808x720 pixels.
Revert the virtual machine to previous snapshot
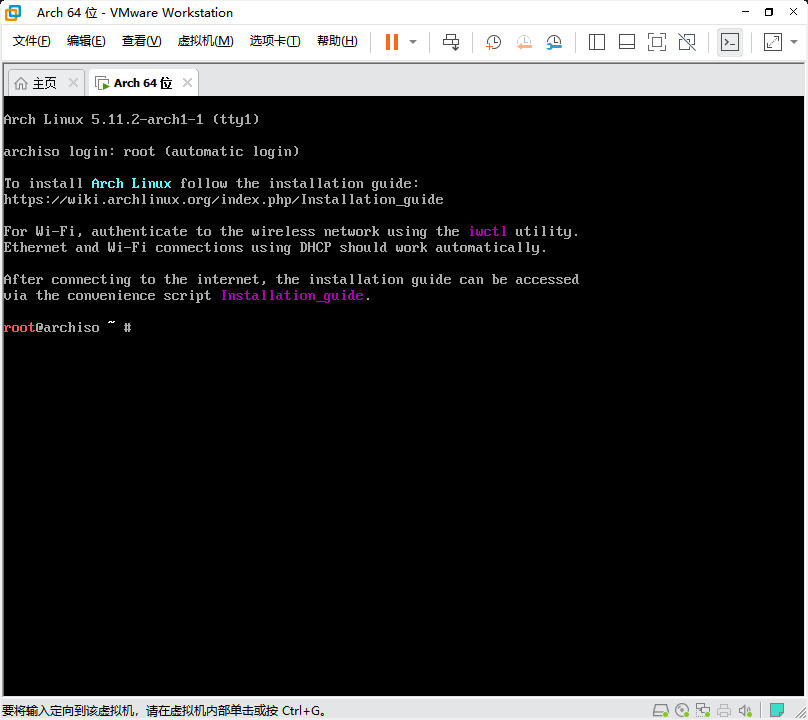(x=524, y=42)
